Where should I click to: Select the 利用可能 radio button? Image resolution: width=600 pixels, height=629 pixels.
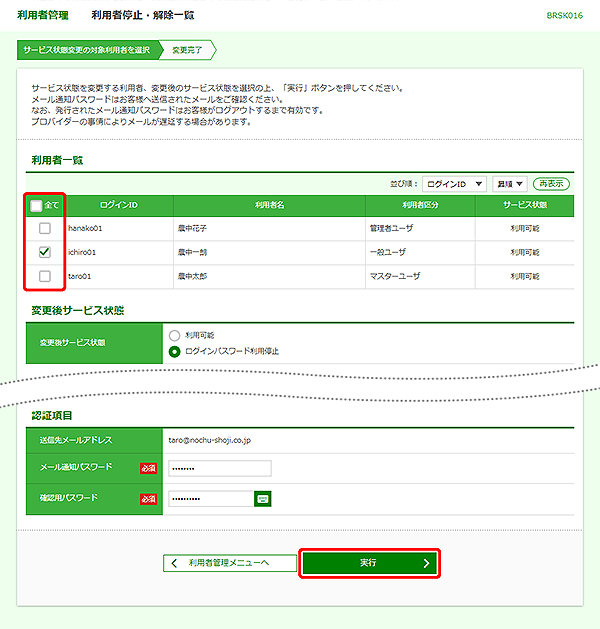[x=174, y=335]
